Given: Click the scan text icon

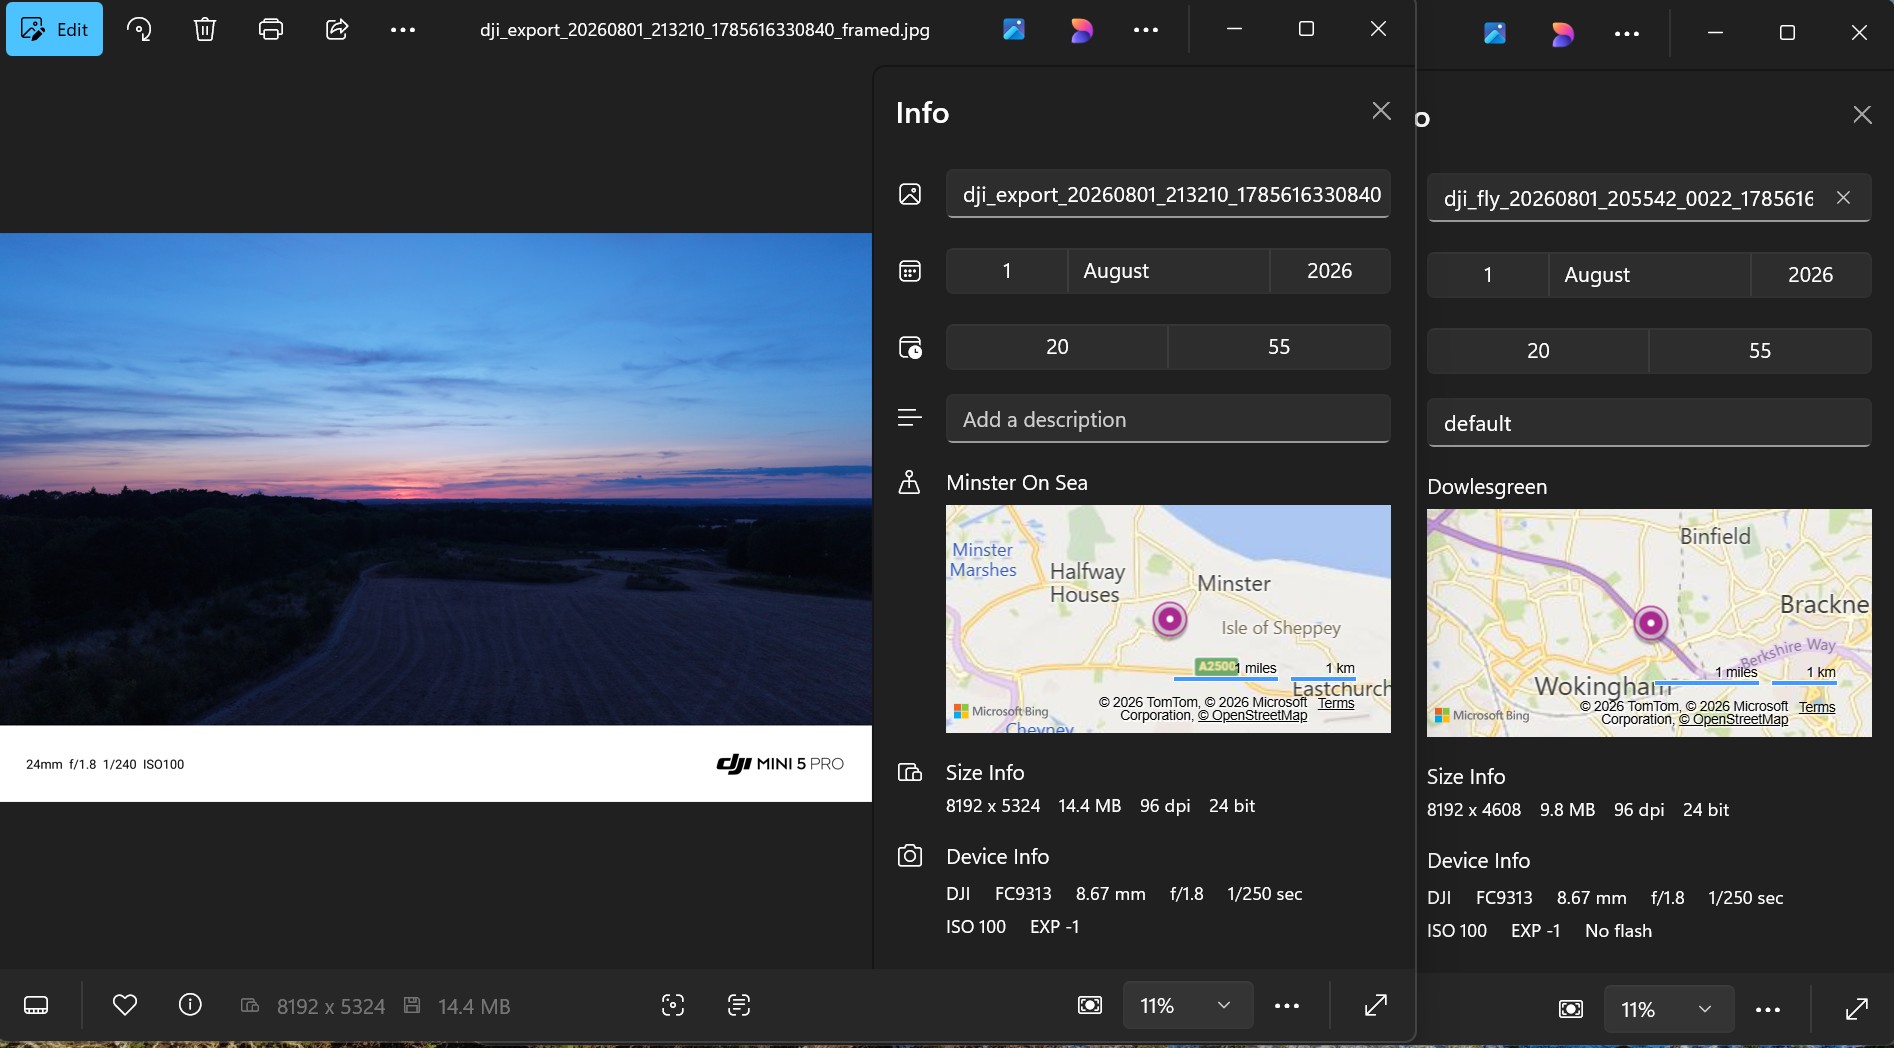Looking at the screenshot, I should (739, 1005).
